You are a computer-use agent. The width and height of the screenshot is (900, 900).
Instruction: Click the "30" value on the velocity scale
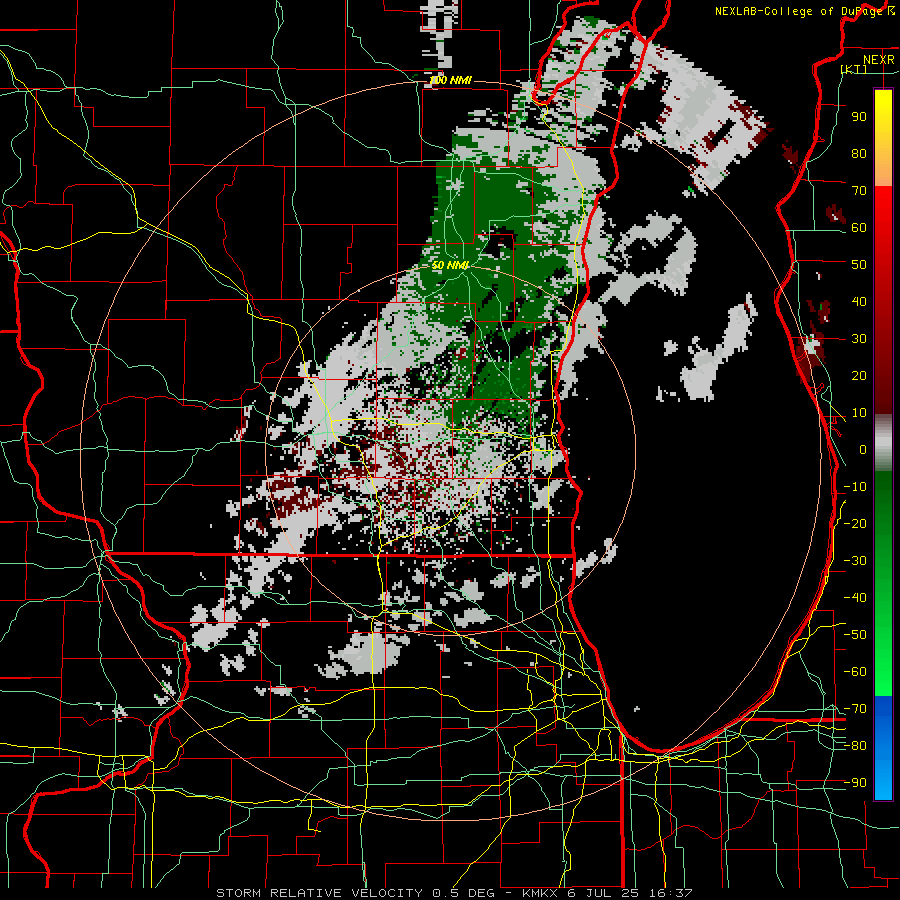(859, 339)
